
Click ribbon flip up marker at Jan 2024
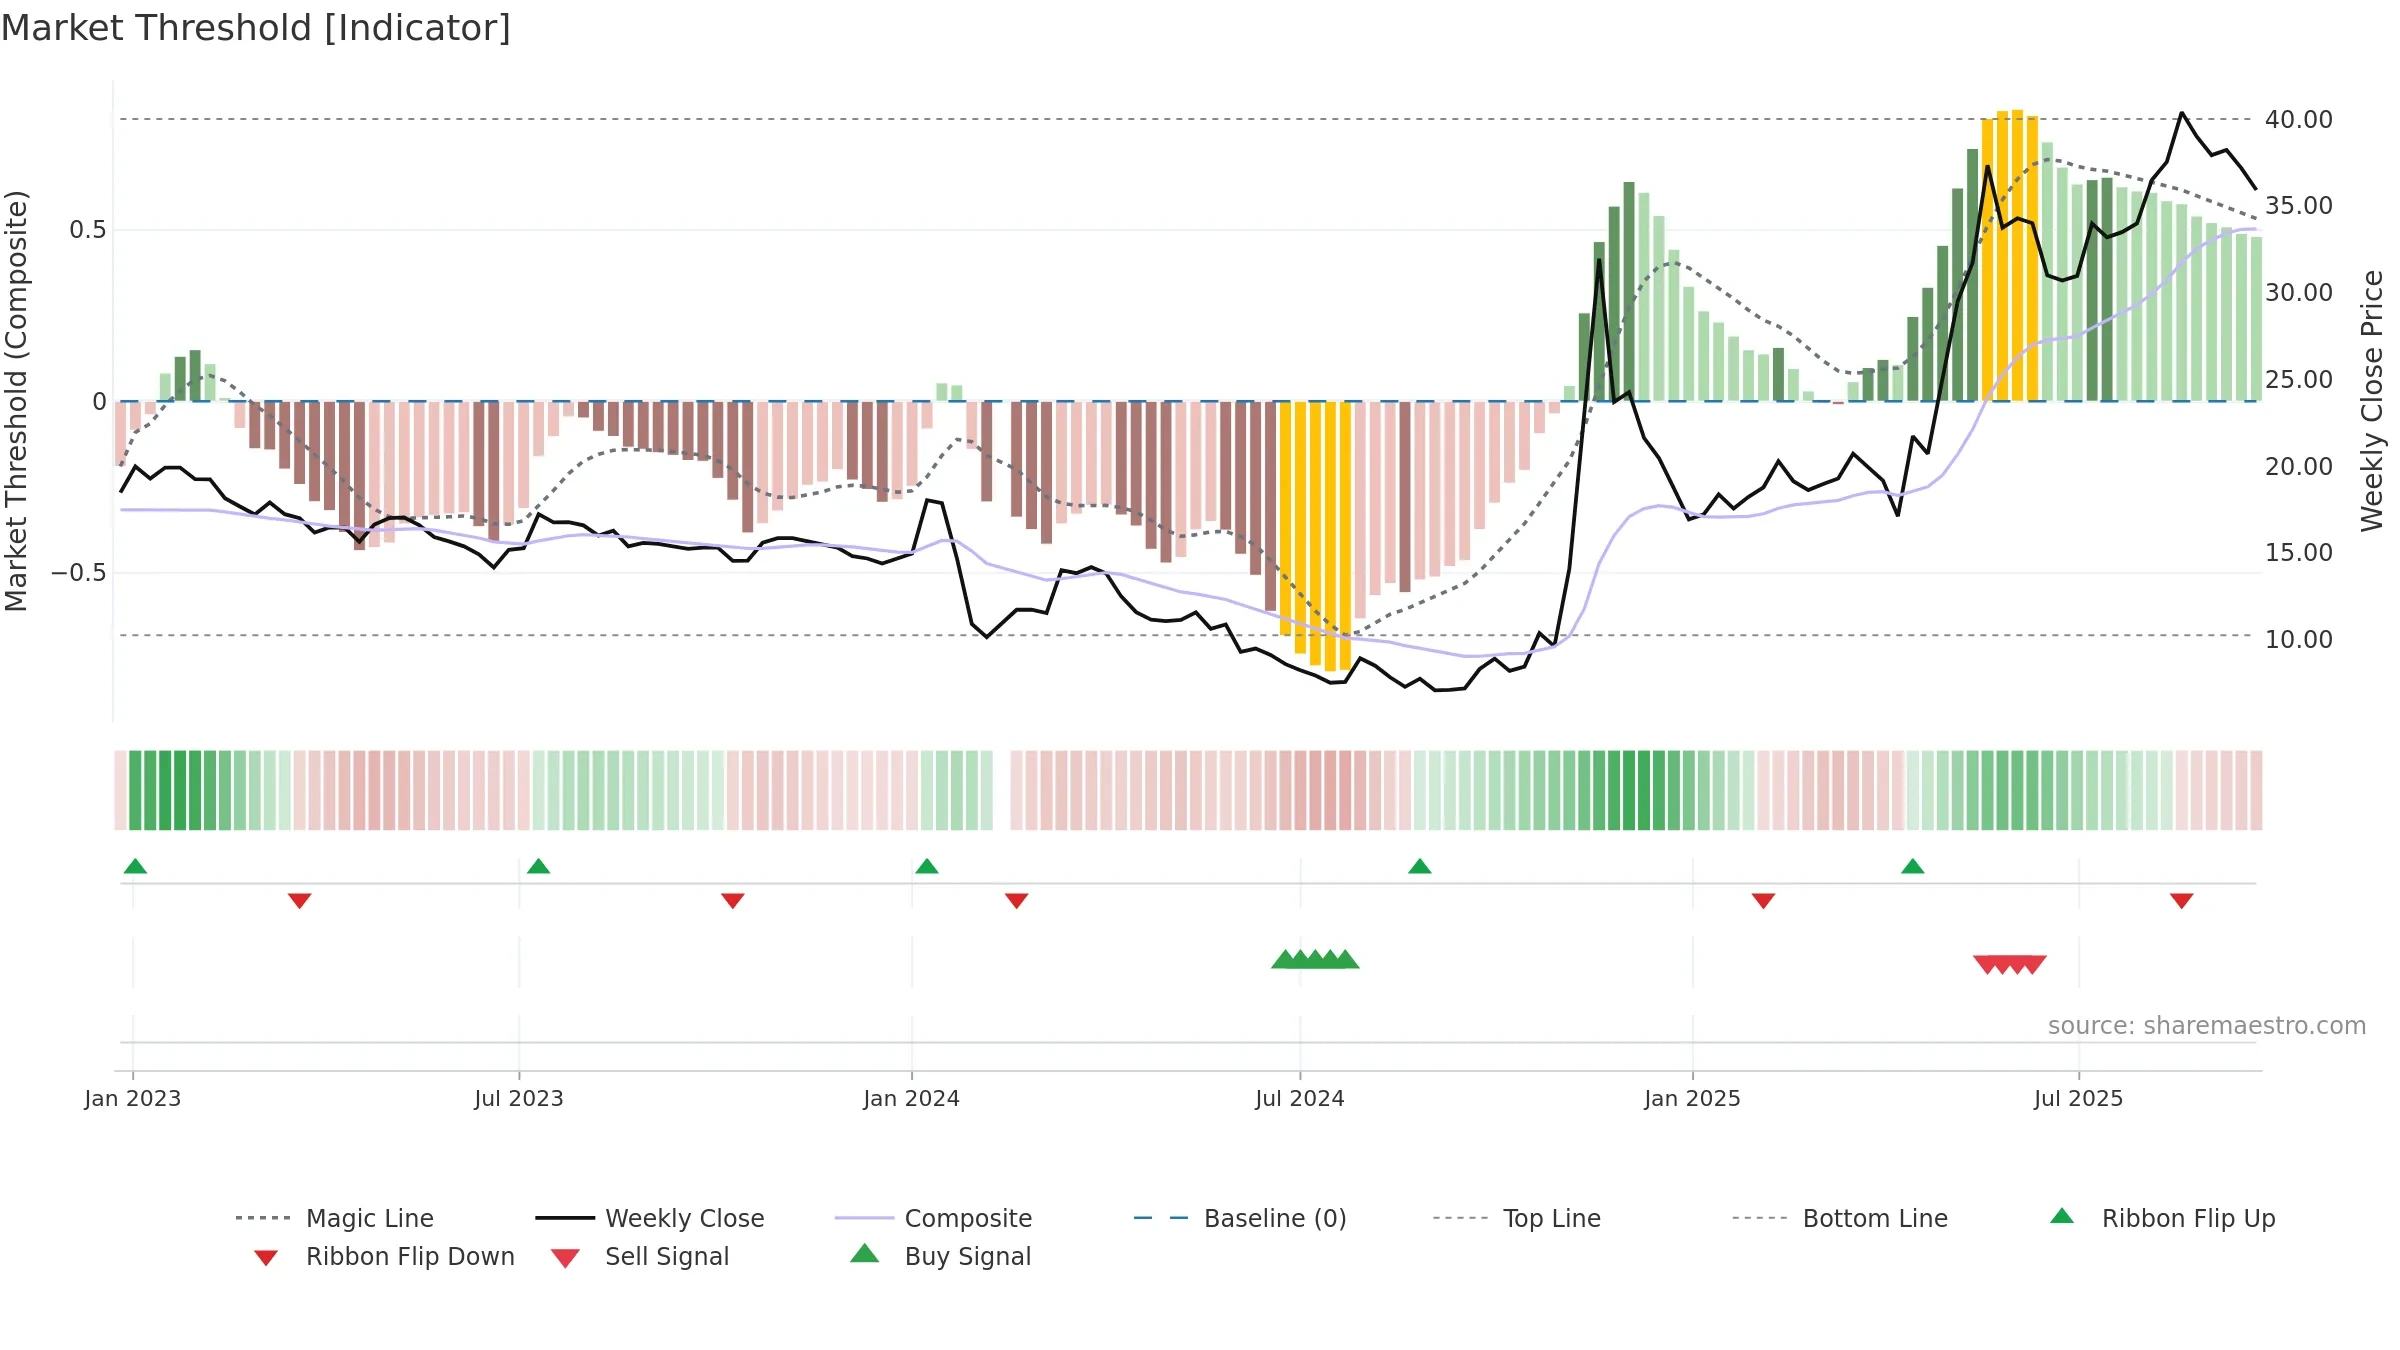927,866
